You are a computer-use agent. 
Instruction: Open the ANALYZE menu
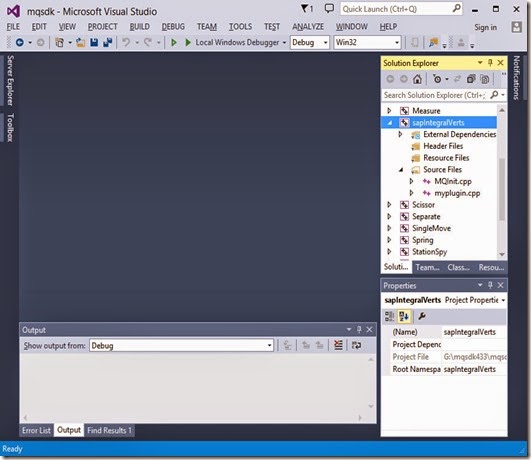pos(308,27)
